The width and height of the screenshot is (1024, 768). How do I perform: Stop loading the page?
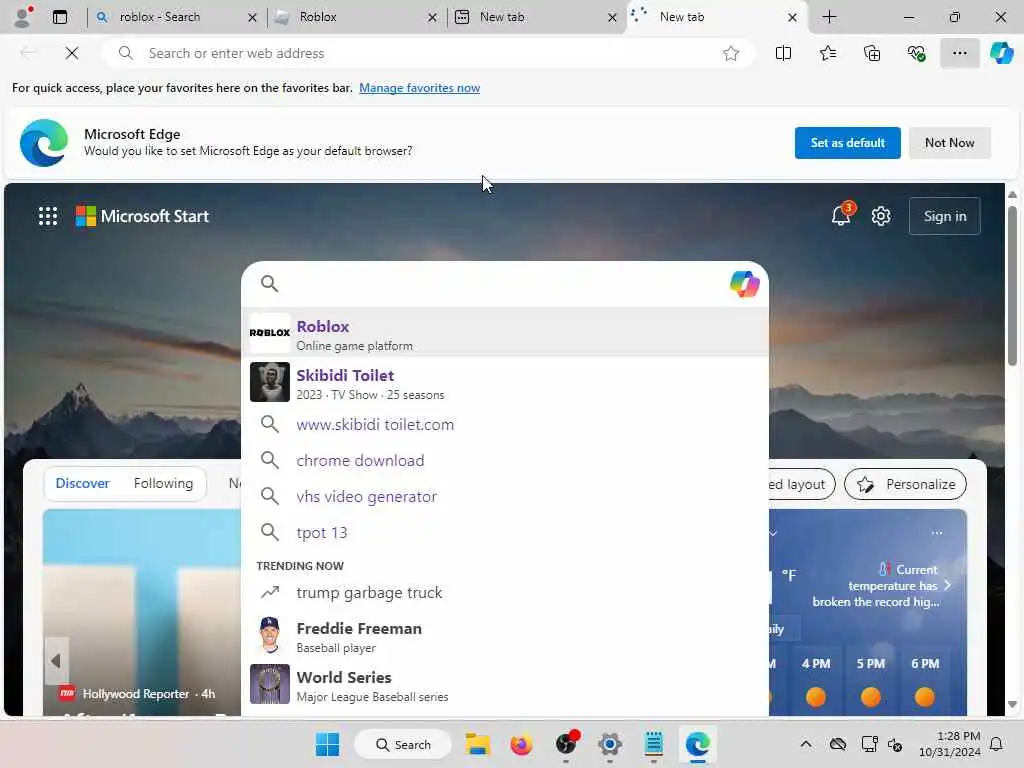pos(72,53)
